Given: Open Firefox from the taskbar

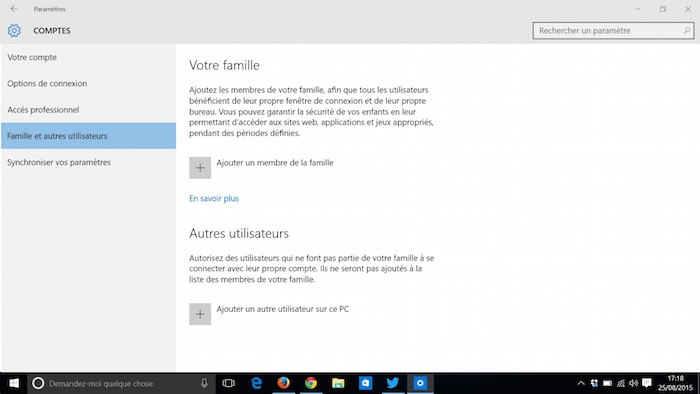Looking at the screenshot, I should click(x=283, y=383).
